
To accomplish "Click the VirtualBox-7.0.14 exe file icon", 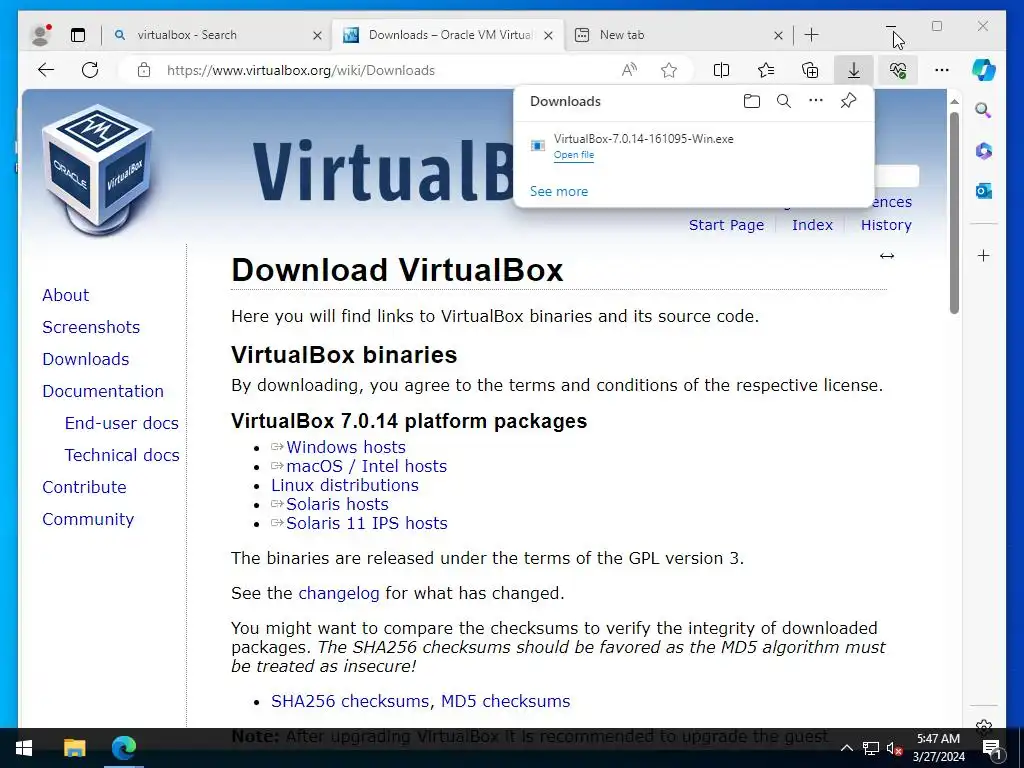I will tap(537, 146).
